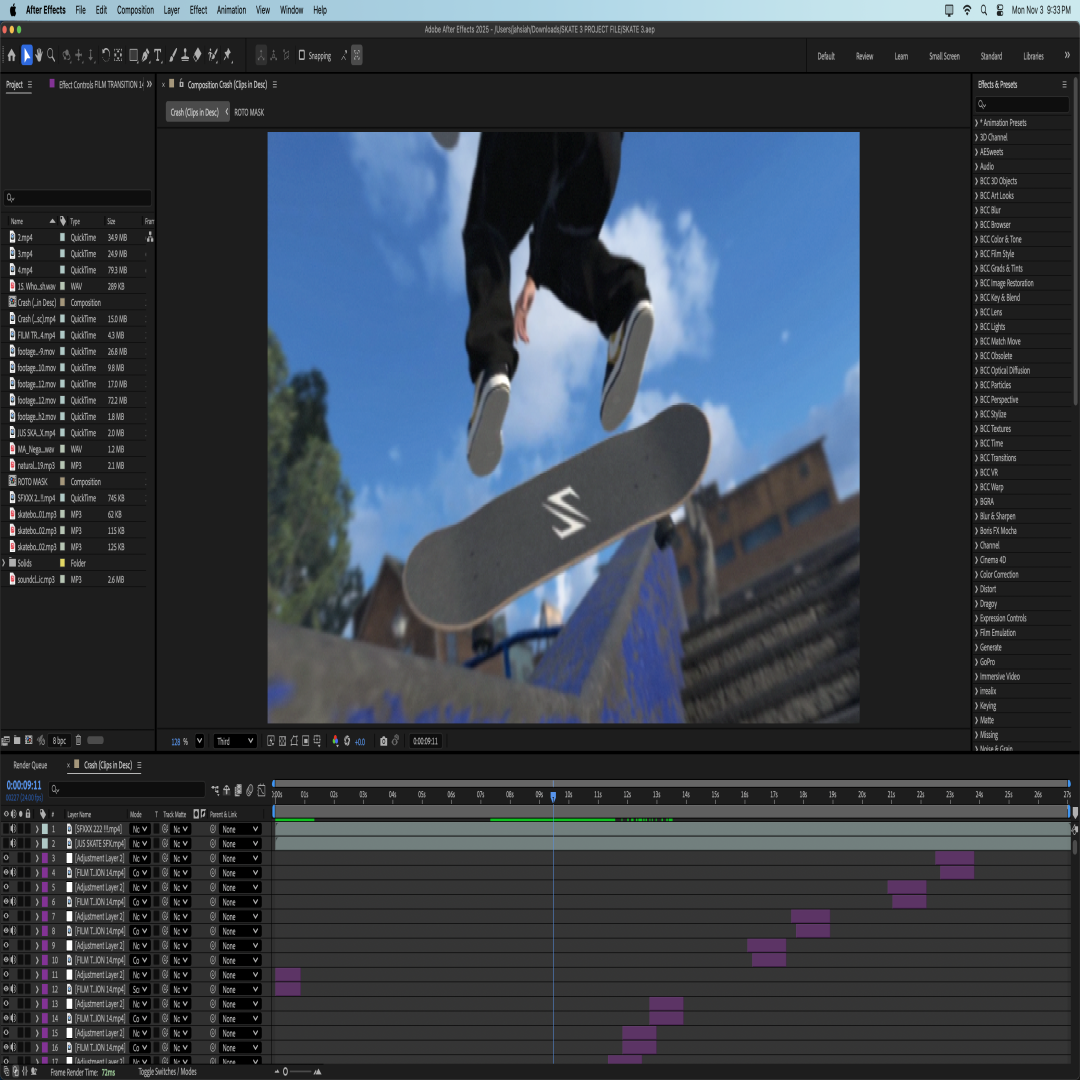This screenshot has height=1080, width=1080.
Task: Select the Home icon in toolbar
Action: tap(11, 56)
